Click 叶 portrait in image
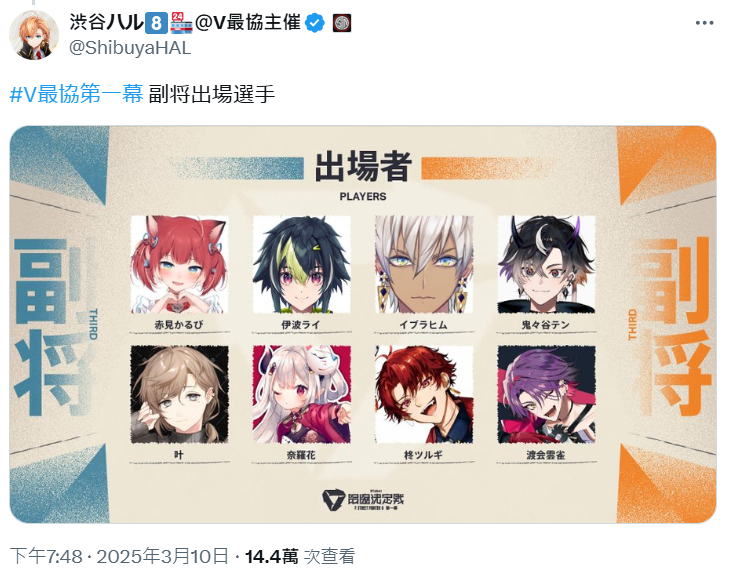The width and height of the screenshot is (735, 576). [180, 395]
